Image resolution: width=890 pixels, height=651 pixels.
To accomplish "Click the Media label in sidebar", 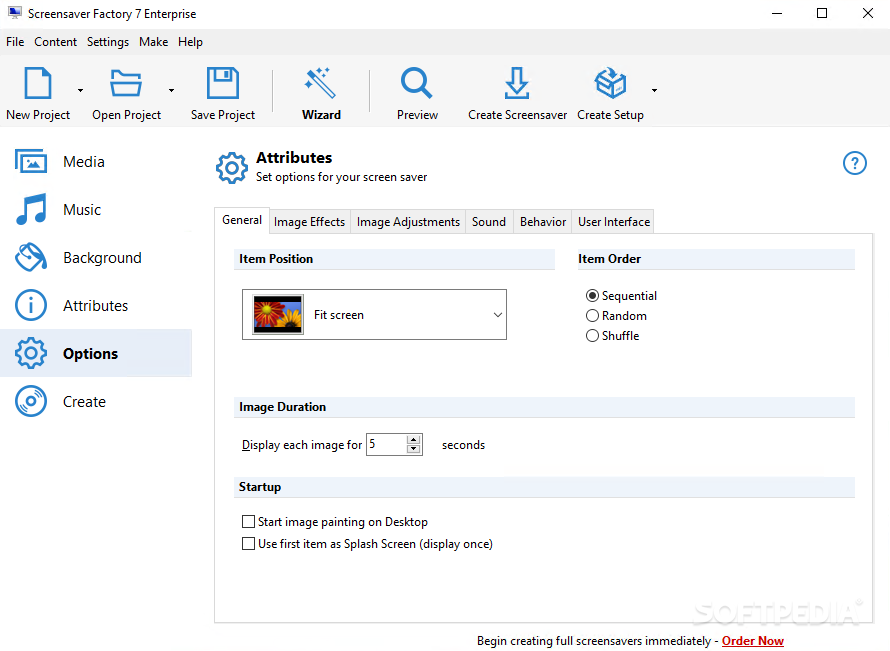I will (x=84, y=162).
